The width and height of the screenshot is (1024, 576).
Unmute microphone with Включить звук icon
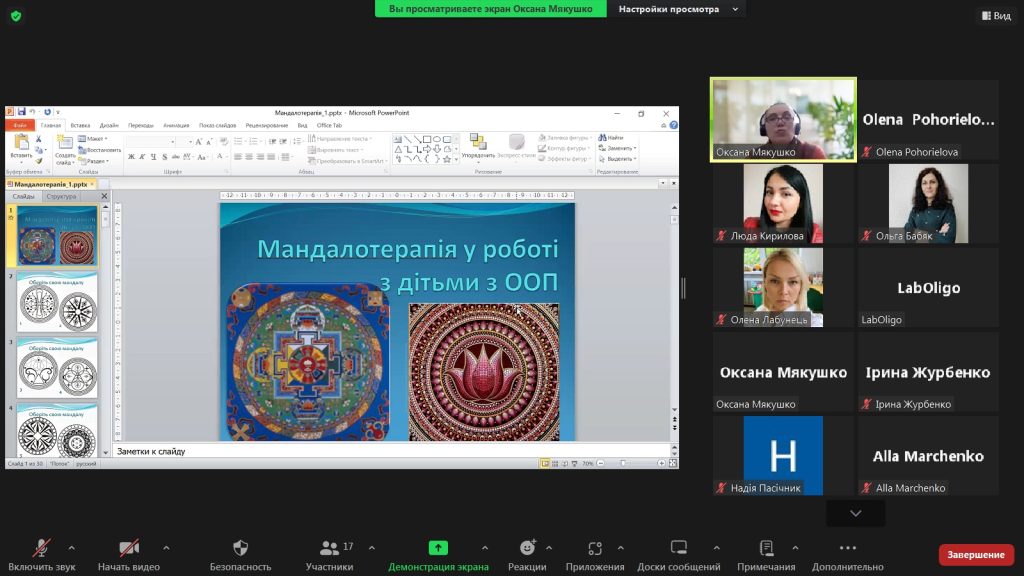pyautogui.click(x=40, y=548)
